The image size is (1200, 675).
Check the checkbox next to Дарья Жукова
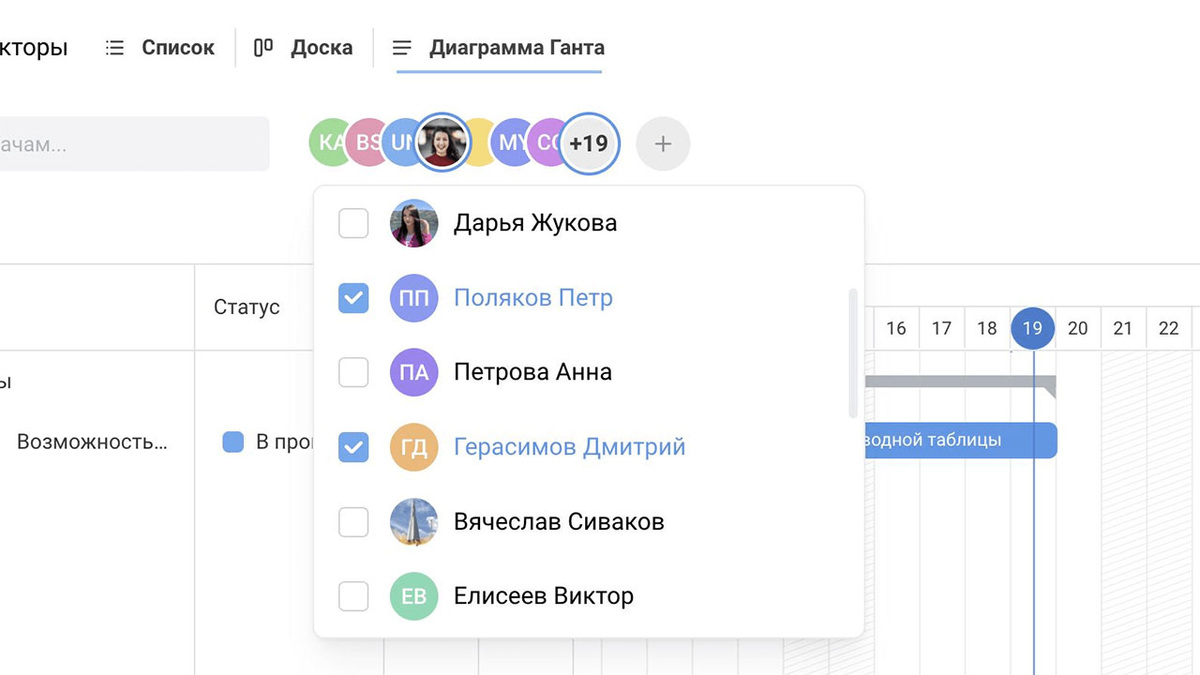click(x=353, y=223)
